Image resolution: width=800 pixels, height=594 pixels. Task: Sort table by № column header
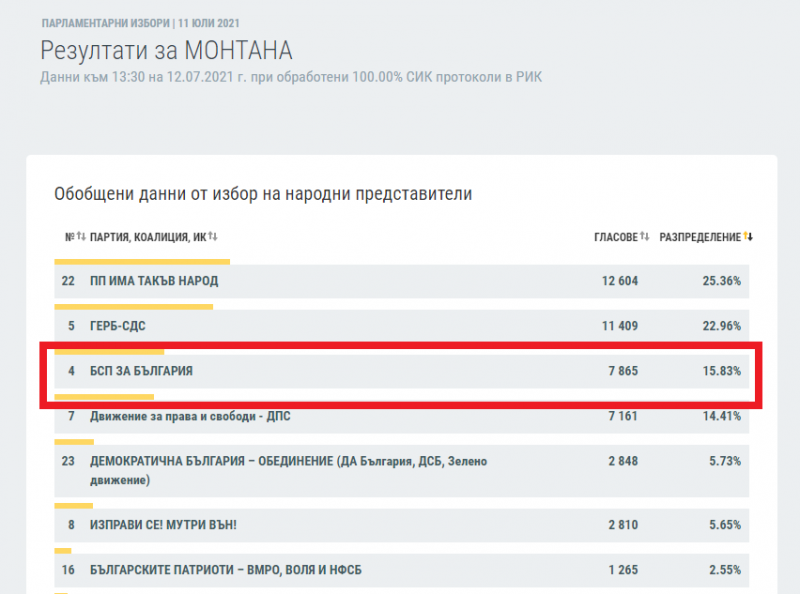69,237
